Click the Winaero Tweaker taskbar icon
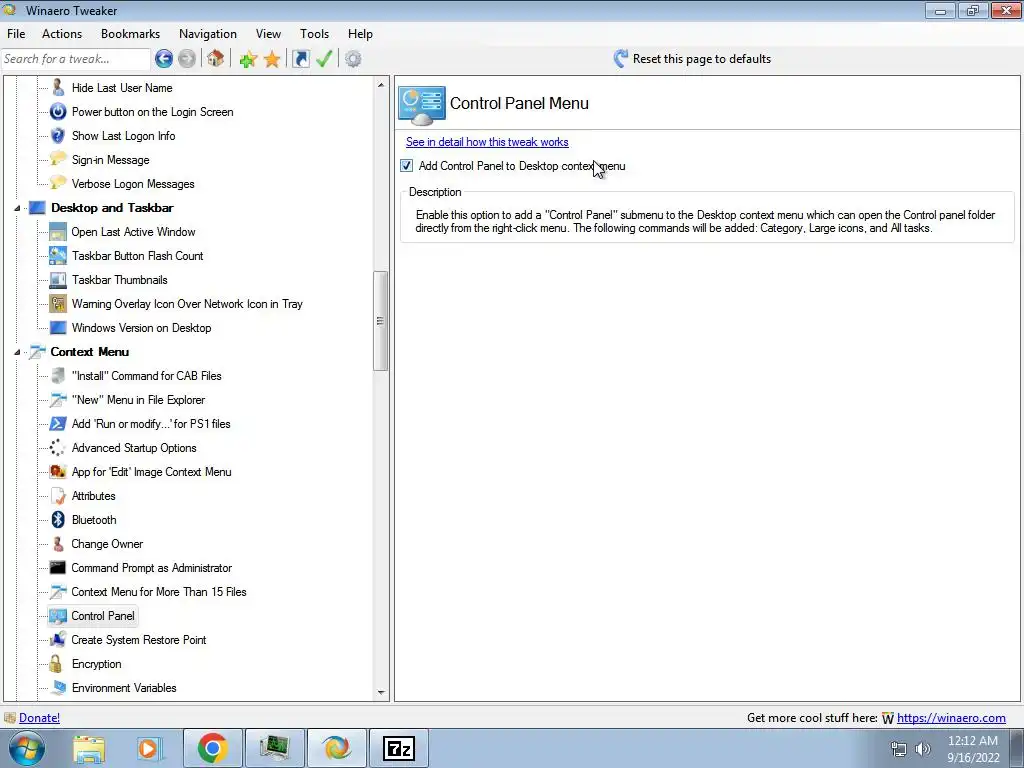Viewport: 1024px width, 768px height. 337,748
